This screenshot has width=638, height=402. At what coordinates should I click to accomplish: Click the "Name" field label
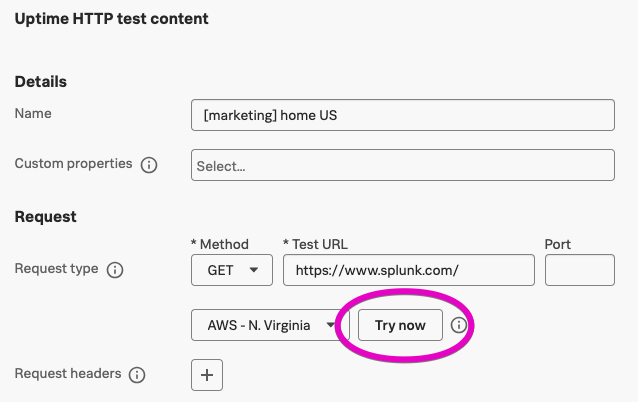point(33,114)
